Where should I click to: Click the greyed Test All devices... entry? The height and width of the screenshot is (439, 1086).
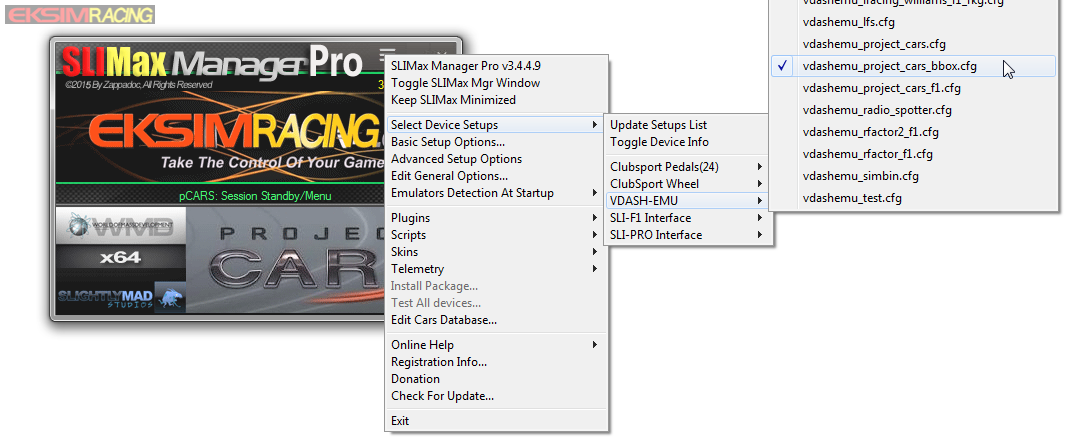click(497, 303)
